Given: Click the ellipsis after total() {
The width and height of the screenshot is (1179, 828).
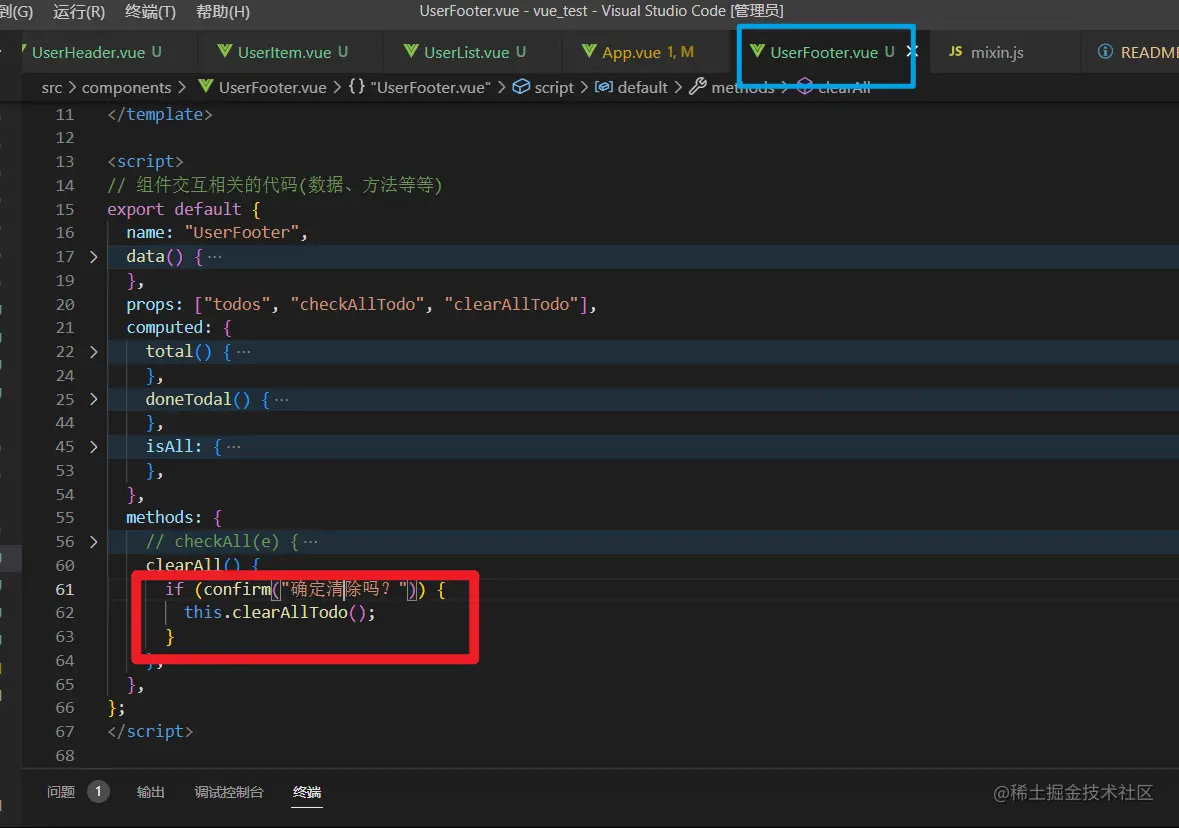Looking at the screenshot, I should point(243,351).
